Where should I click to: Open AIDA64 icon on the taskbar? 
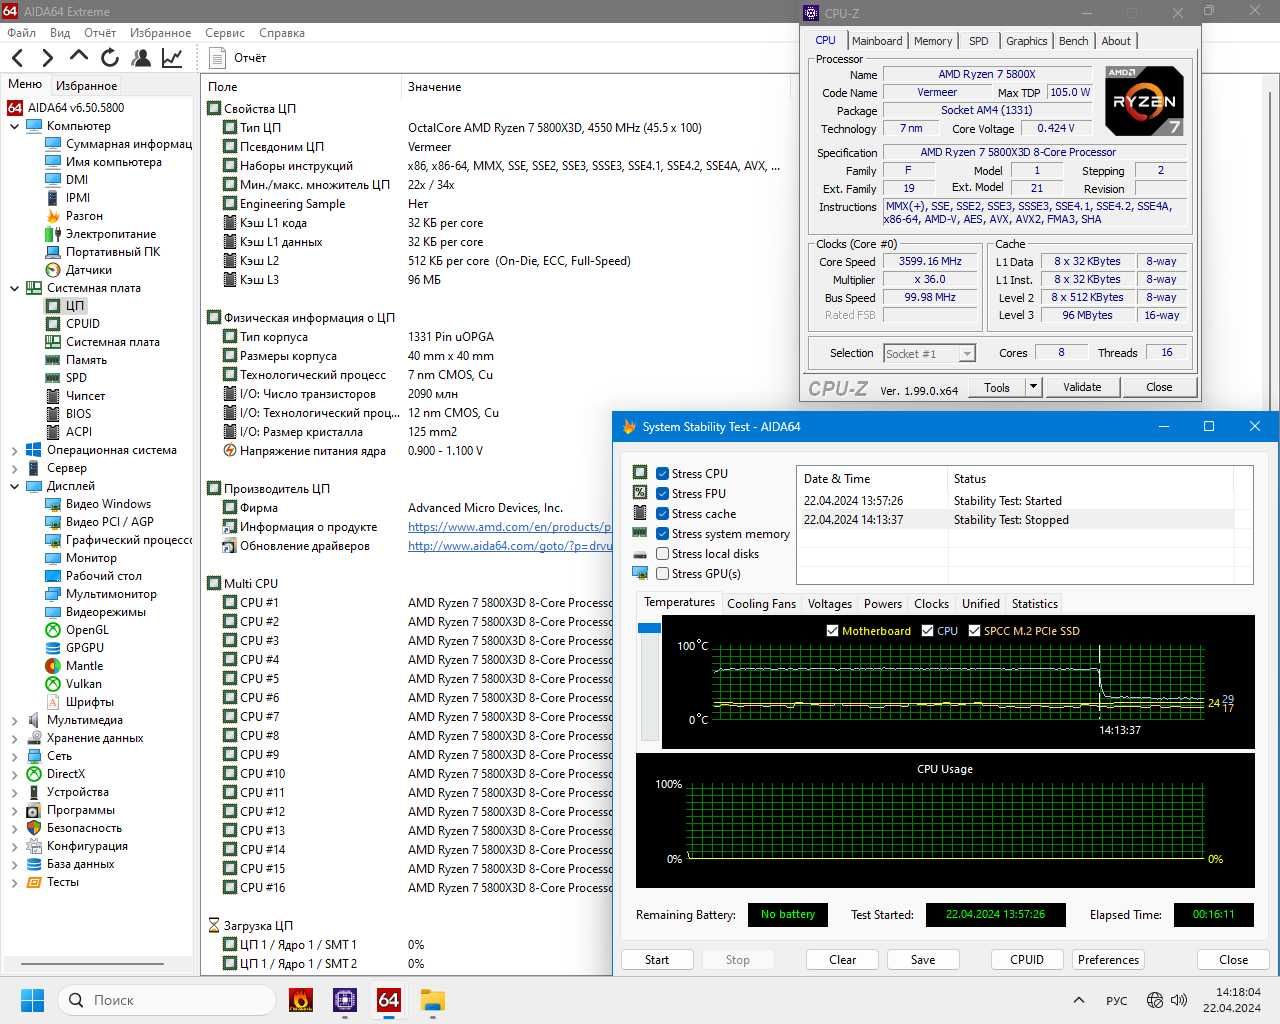point(389,1000)
